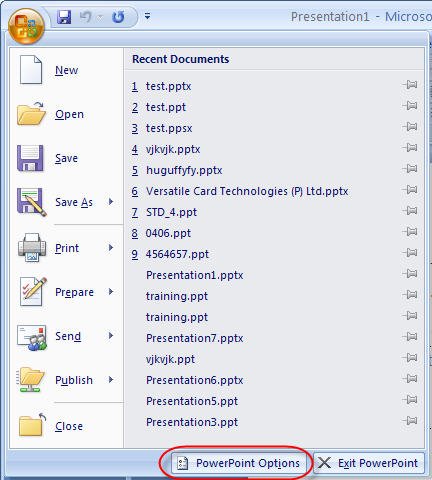Screen dimensions: 432x480
Task: Click the options icon on PowerPoint Options
Action: (x=182, y=463)
